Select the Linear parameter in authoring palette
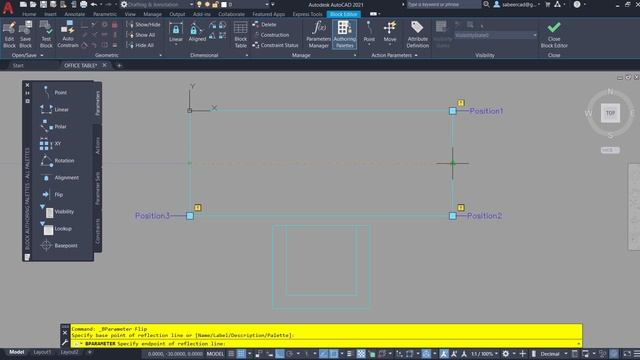Screen dimensions: 640x360 [55, 109]
